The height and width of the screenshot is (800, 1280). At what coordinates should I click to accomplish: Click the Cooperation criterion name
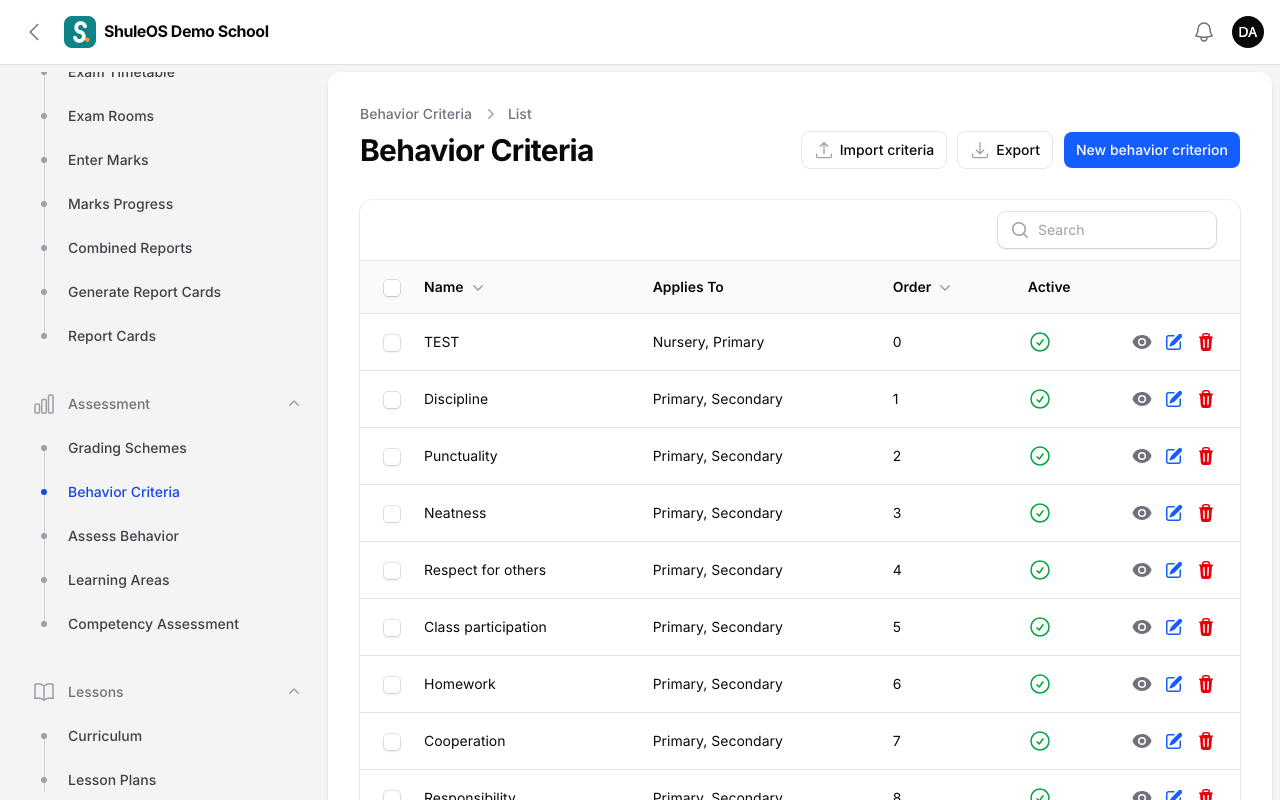point(465,741)
